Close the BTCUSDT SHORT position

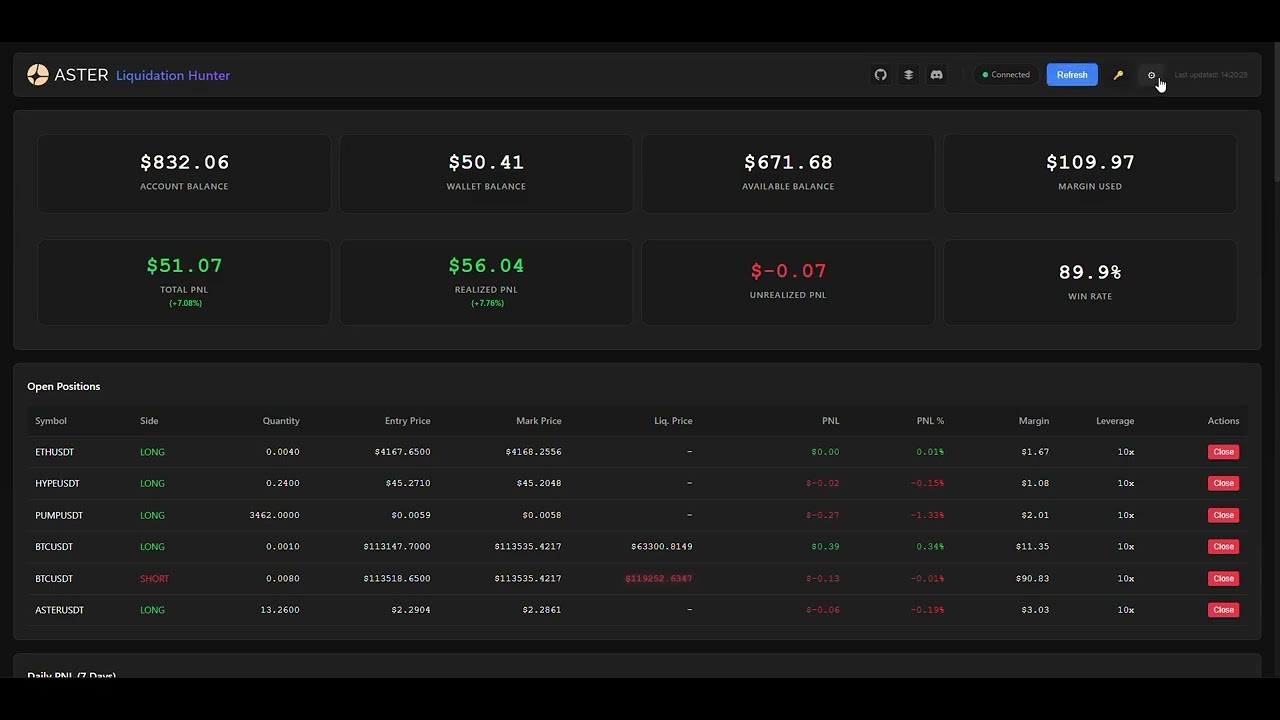(x=1223, y=578)
